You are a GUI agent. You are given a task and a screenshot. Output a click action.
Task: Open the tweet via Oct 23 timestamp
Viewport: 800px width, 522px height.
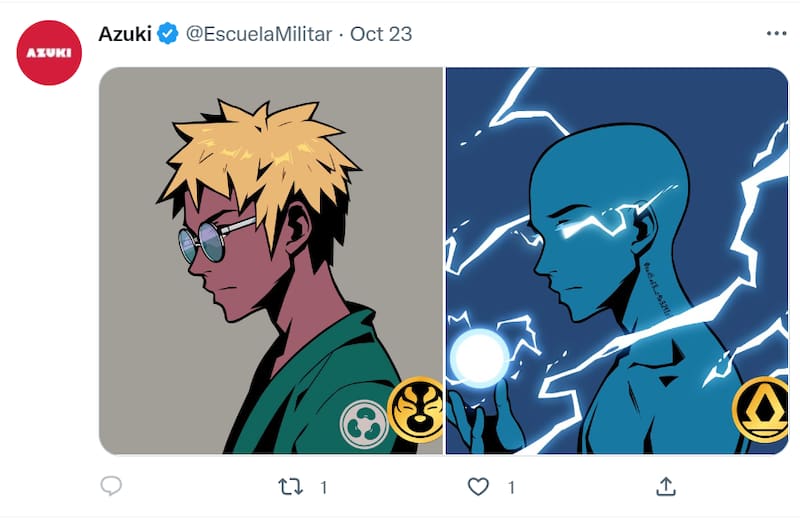pos(381,34)
